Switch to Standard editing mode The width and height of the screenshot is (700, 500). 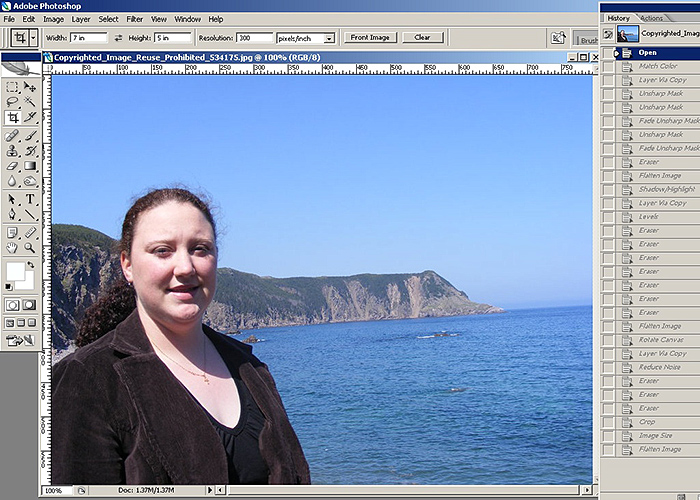(12, 305)
